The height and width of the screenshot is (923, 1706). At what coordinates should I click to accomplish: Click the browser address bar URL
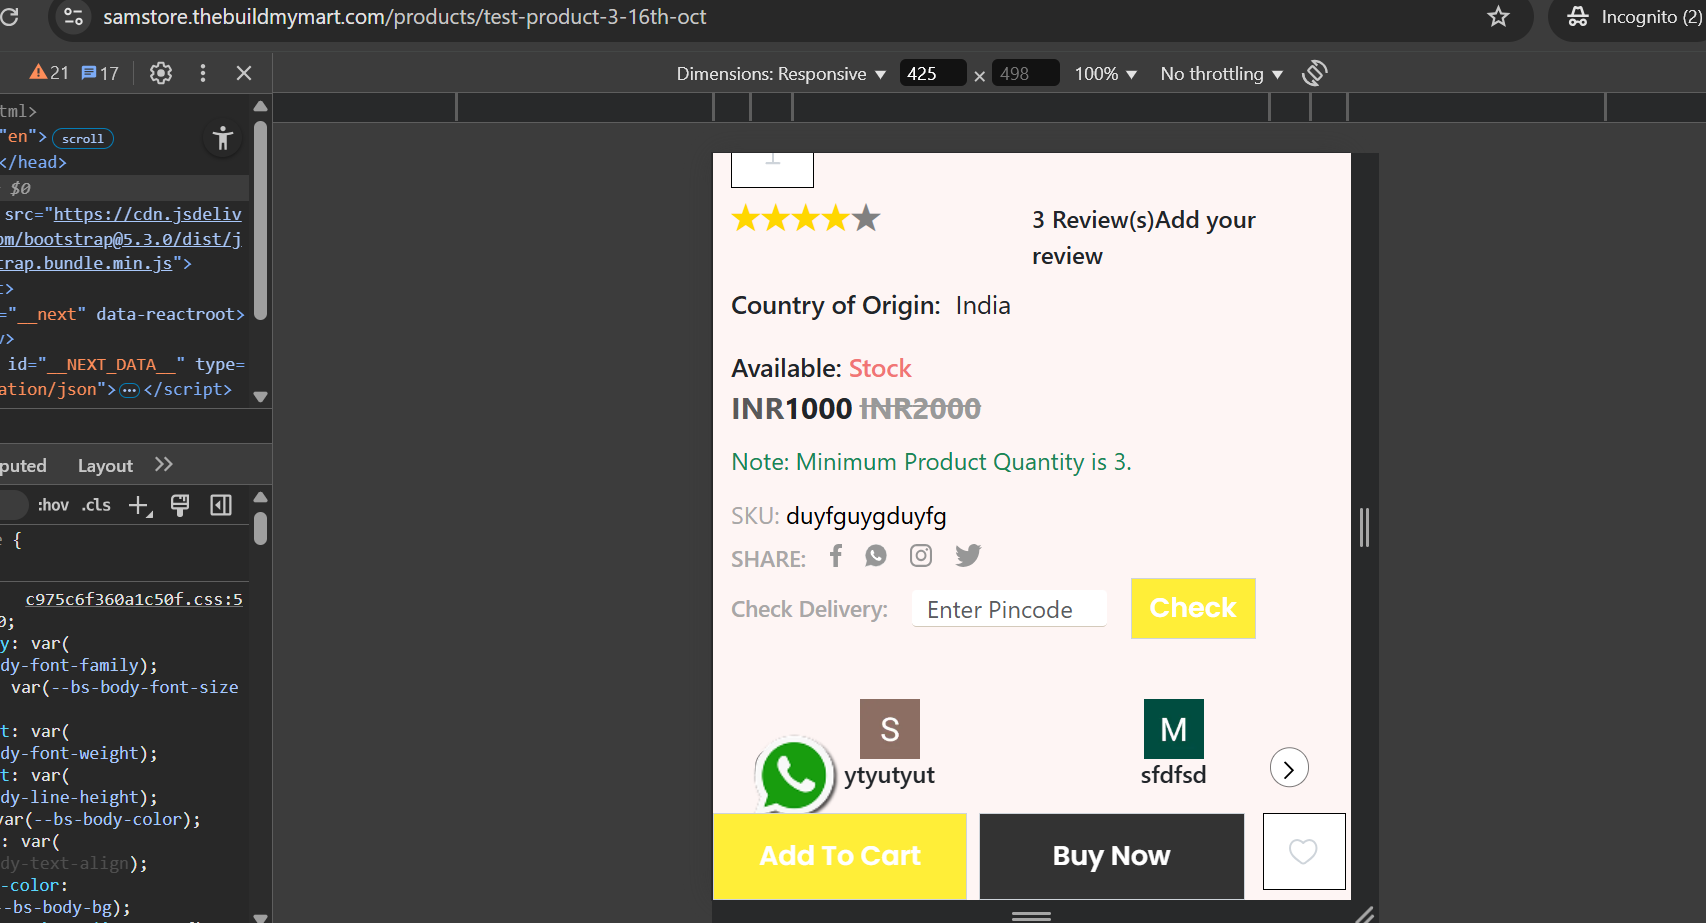click(405, 17)
